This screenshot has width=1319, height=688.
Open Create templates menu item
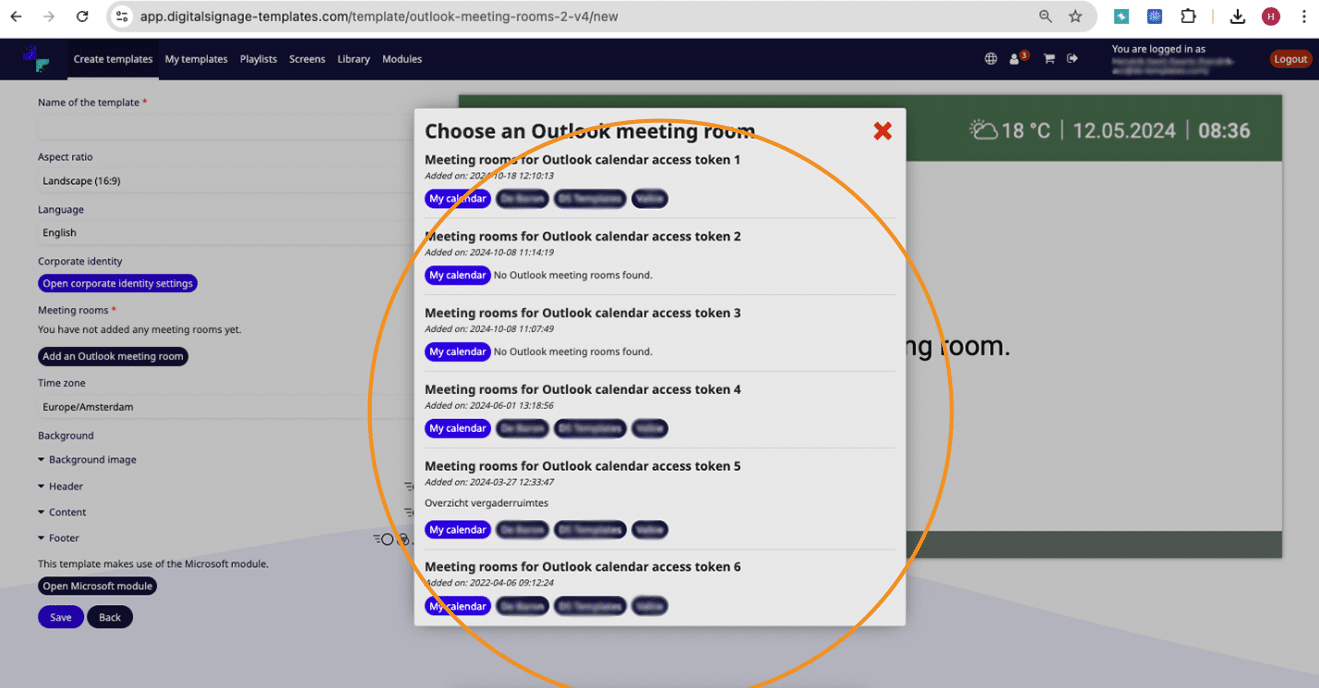coord(113,59)
